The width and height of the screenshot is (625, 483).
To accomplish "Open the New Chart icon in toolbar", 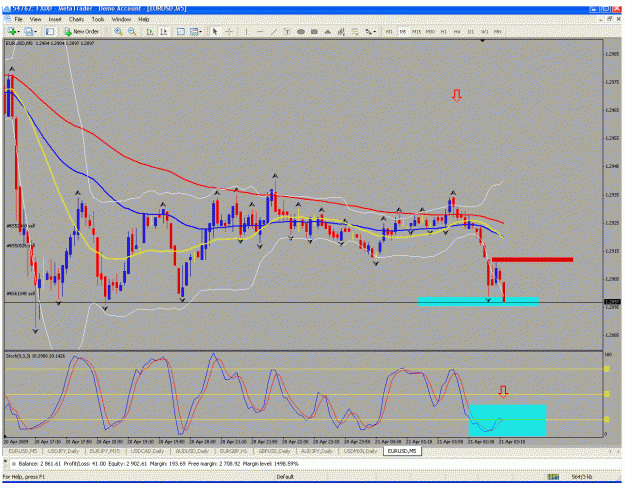I will 11,31.
